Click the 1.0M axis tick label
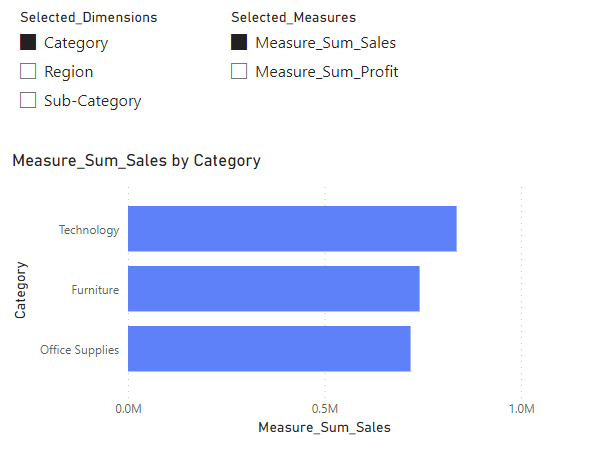Screen dimensions: 598x454 [522, 409]
